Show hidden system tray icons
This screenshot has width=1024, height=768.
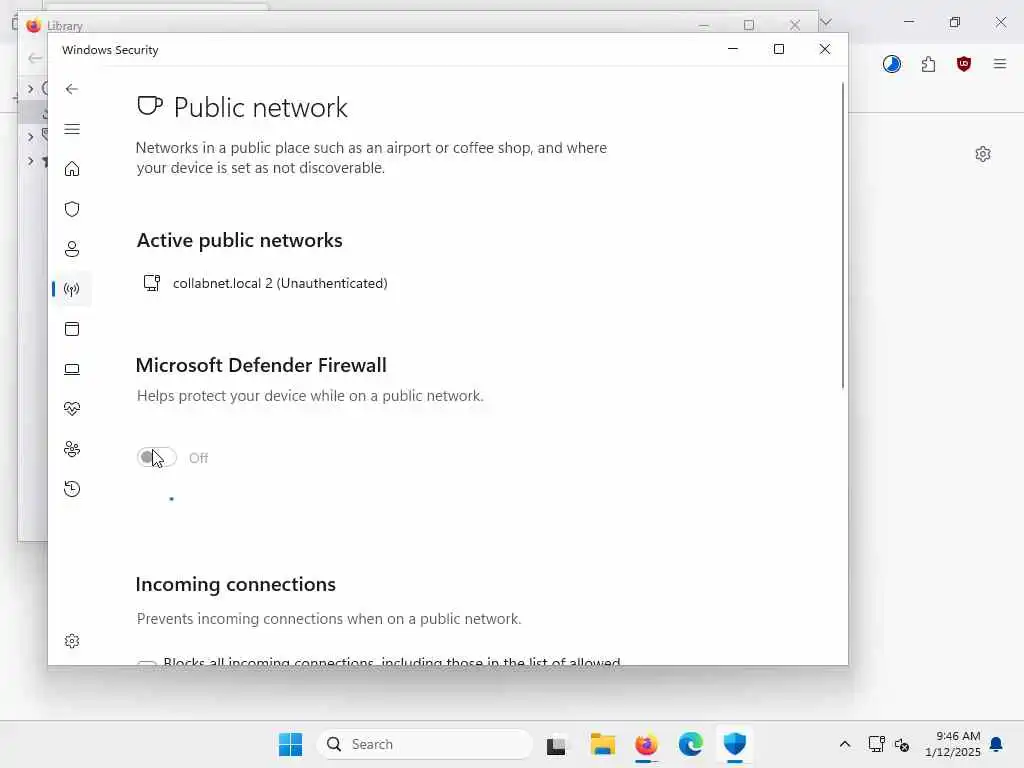pos(844,744)
